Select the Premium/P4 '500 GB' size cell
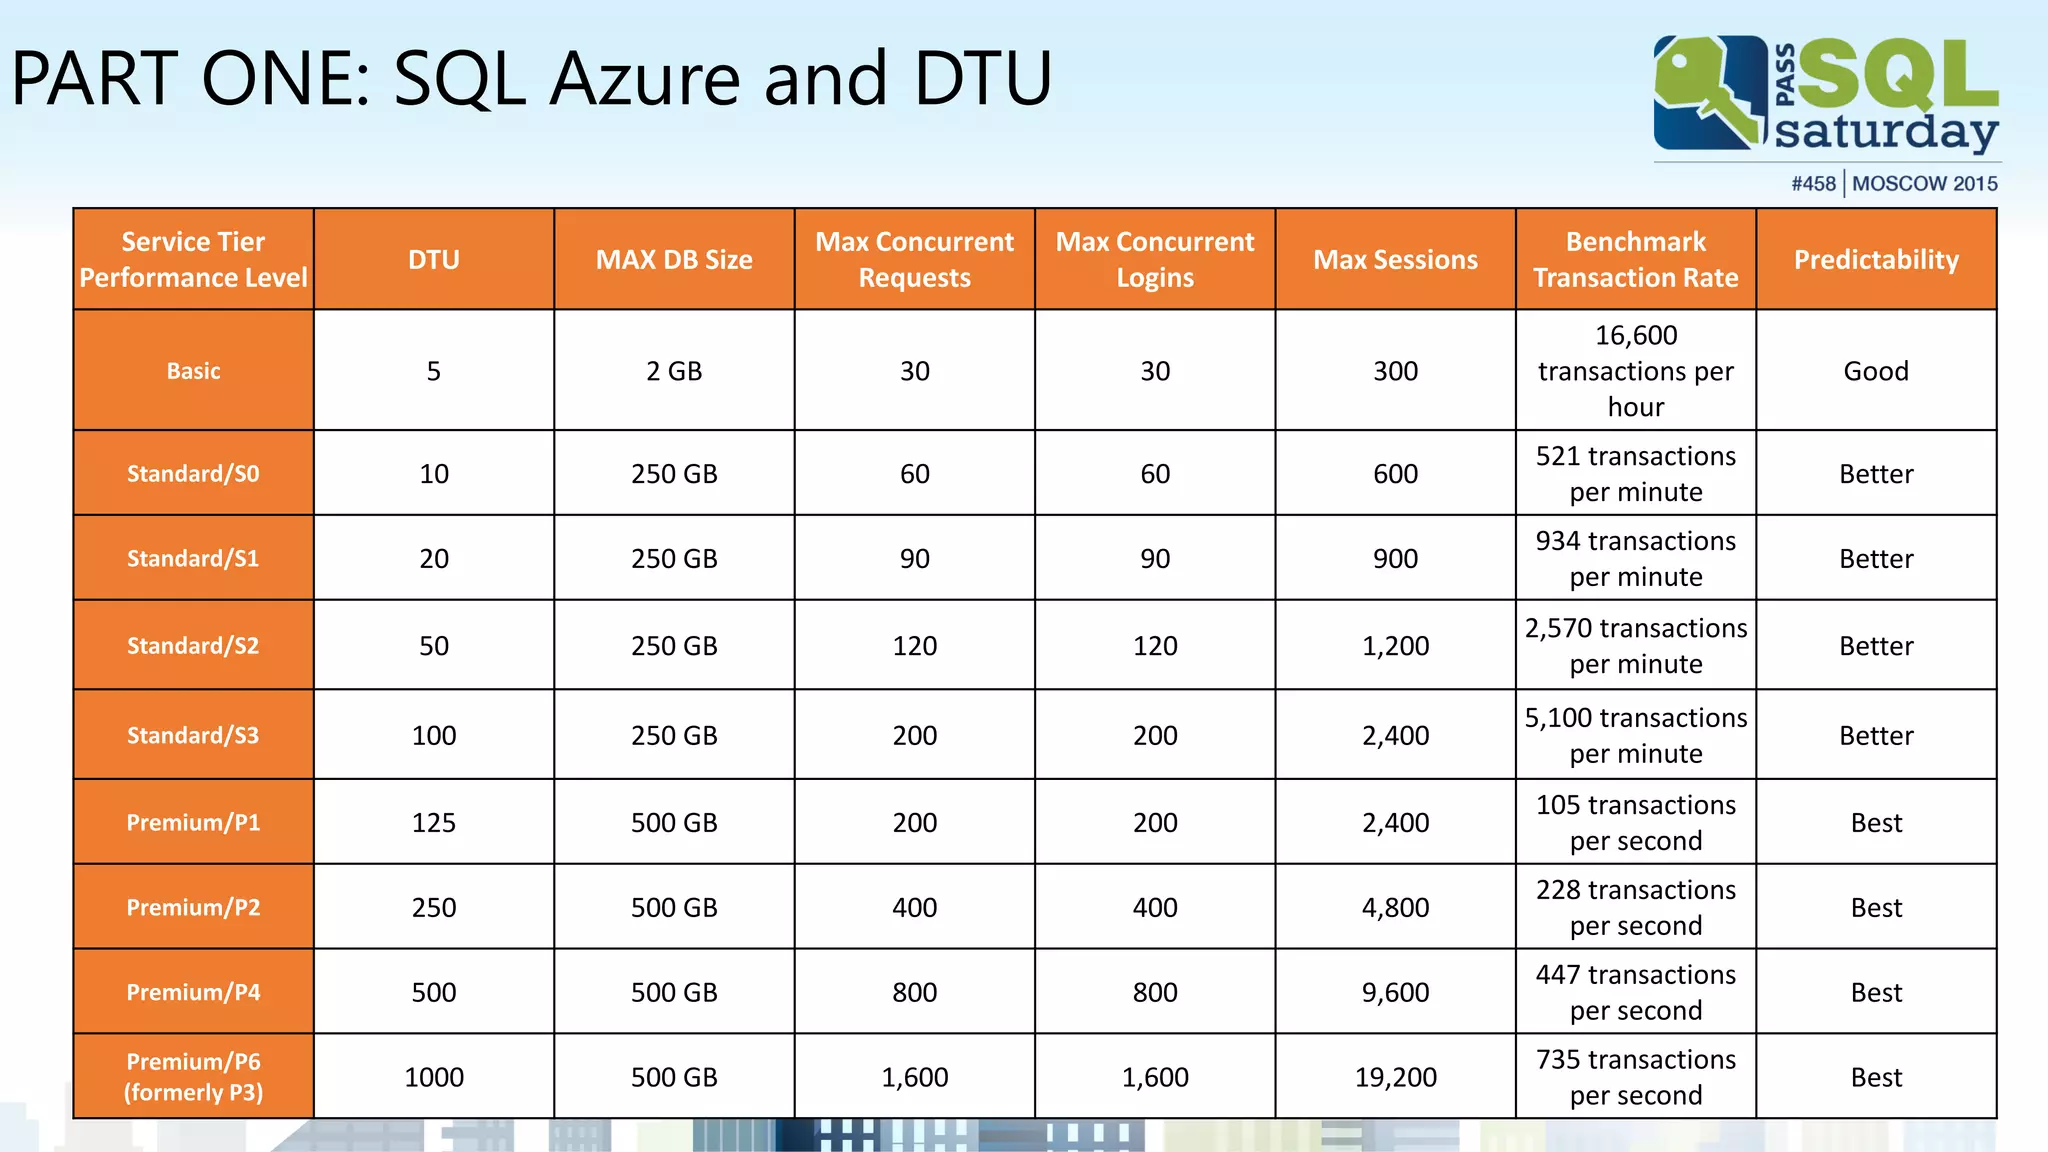2048x1152 pixels. [674, 992]
